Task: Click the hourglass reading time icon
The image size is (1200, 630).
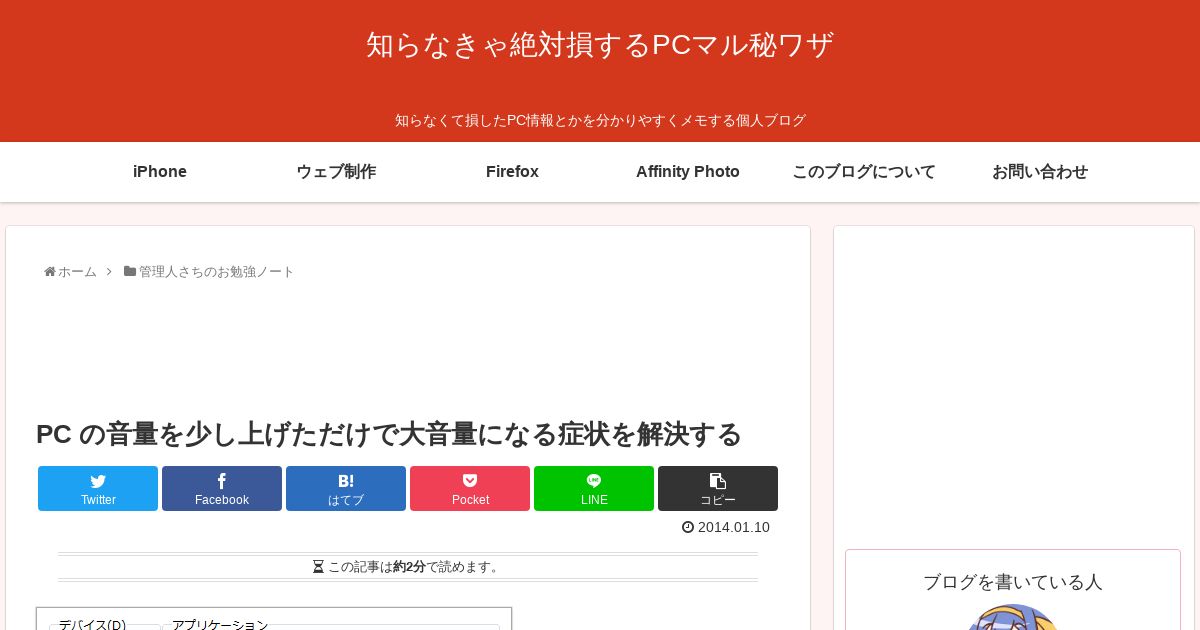Action: coord(318,567)
